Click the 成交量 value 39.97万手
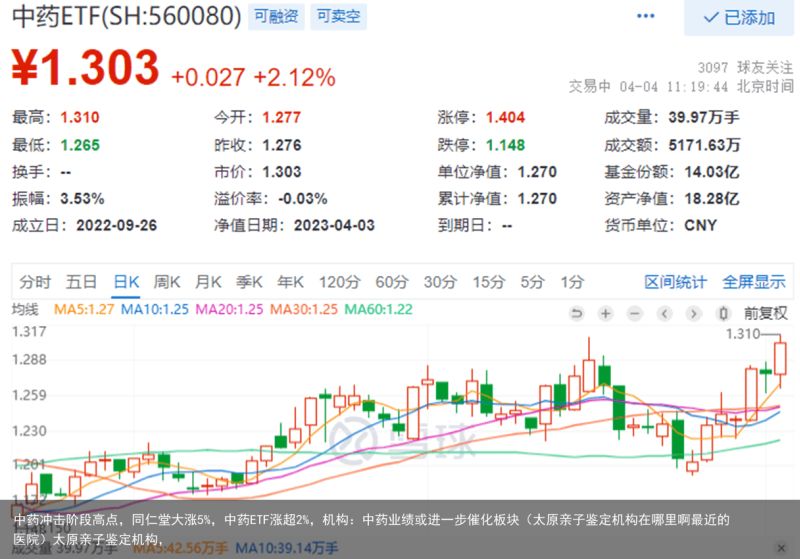This screenshot has height=559, width=800. point(704,117)
